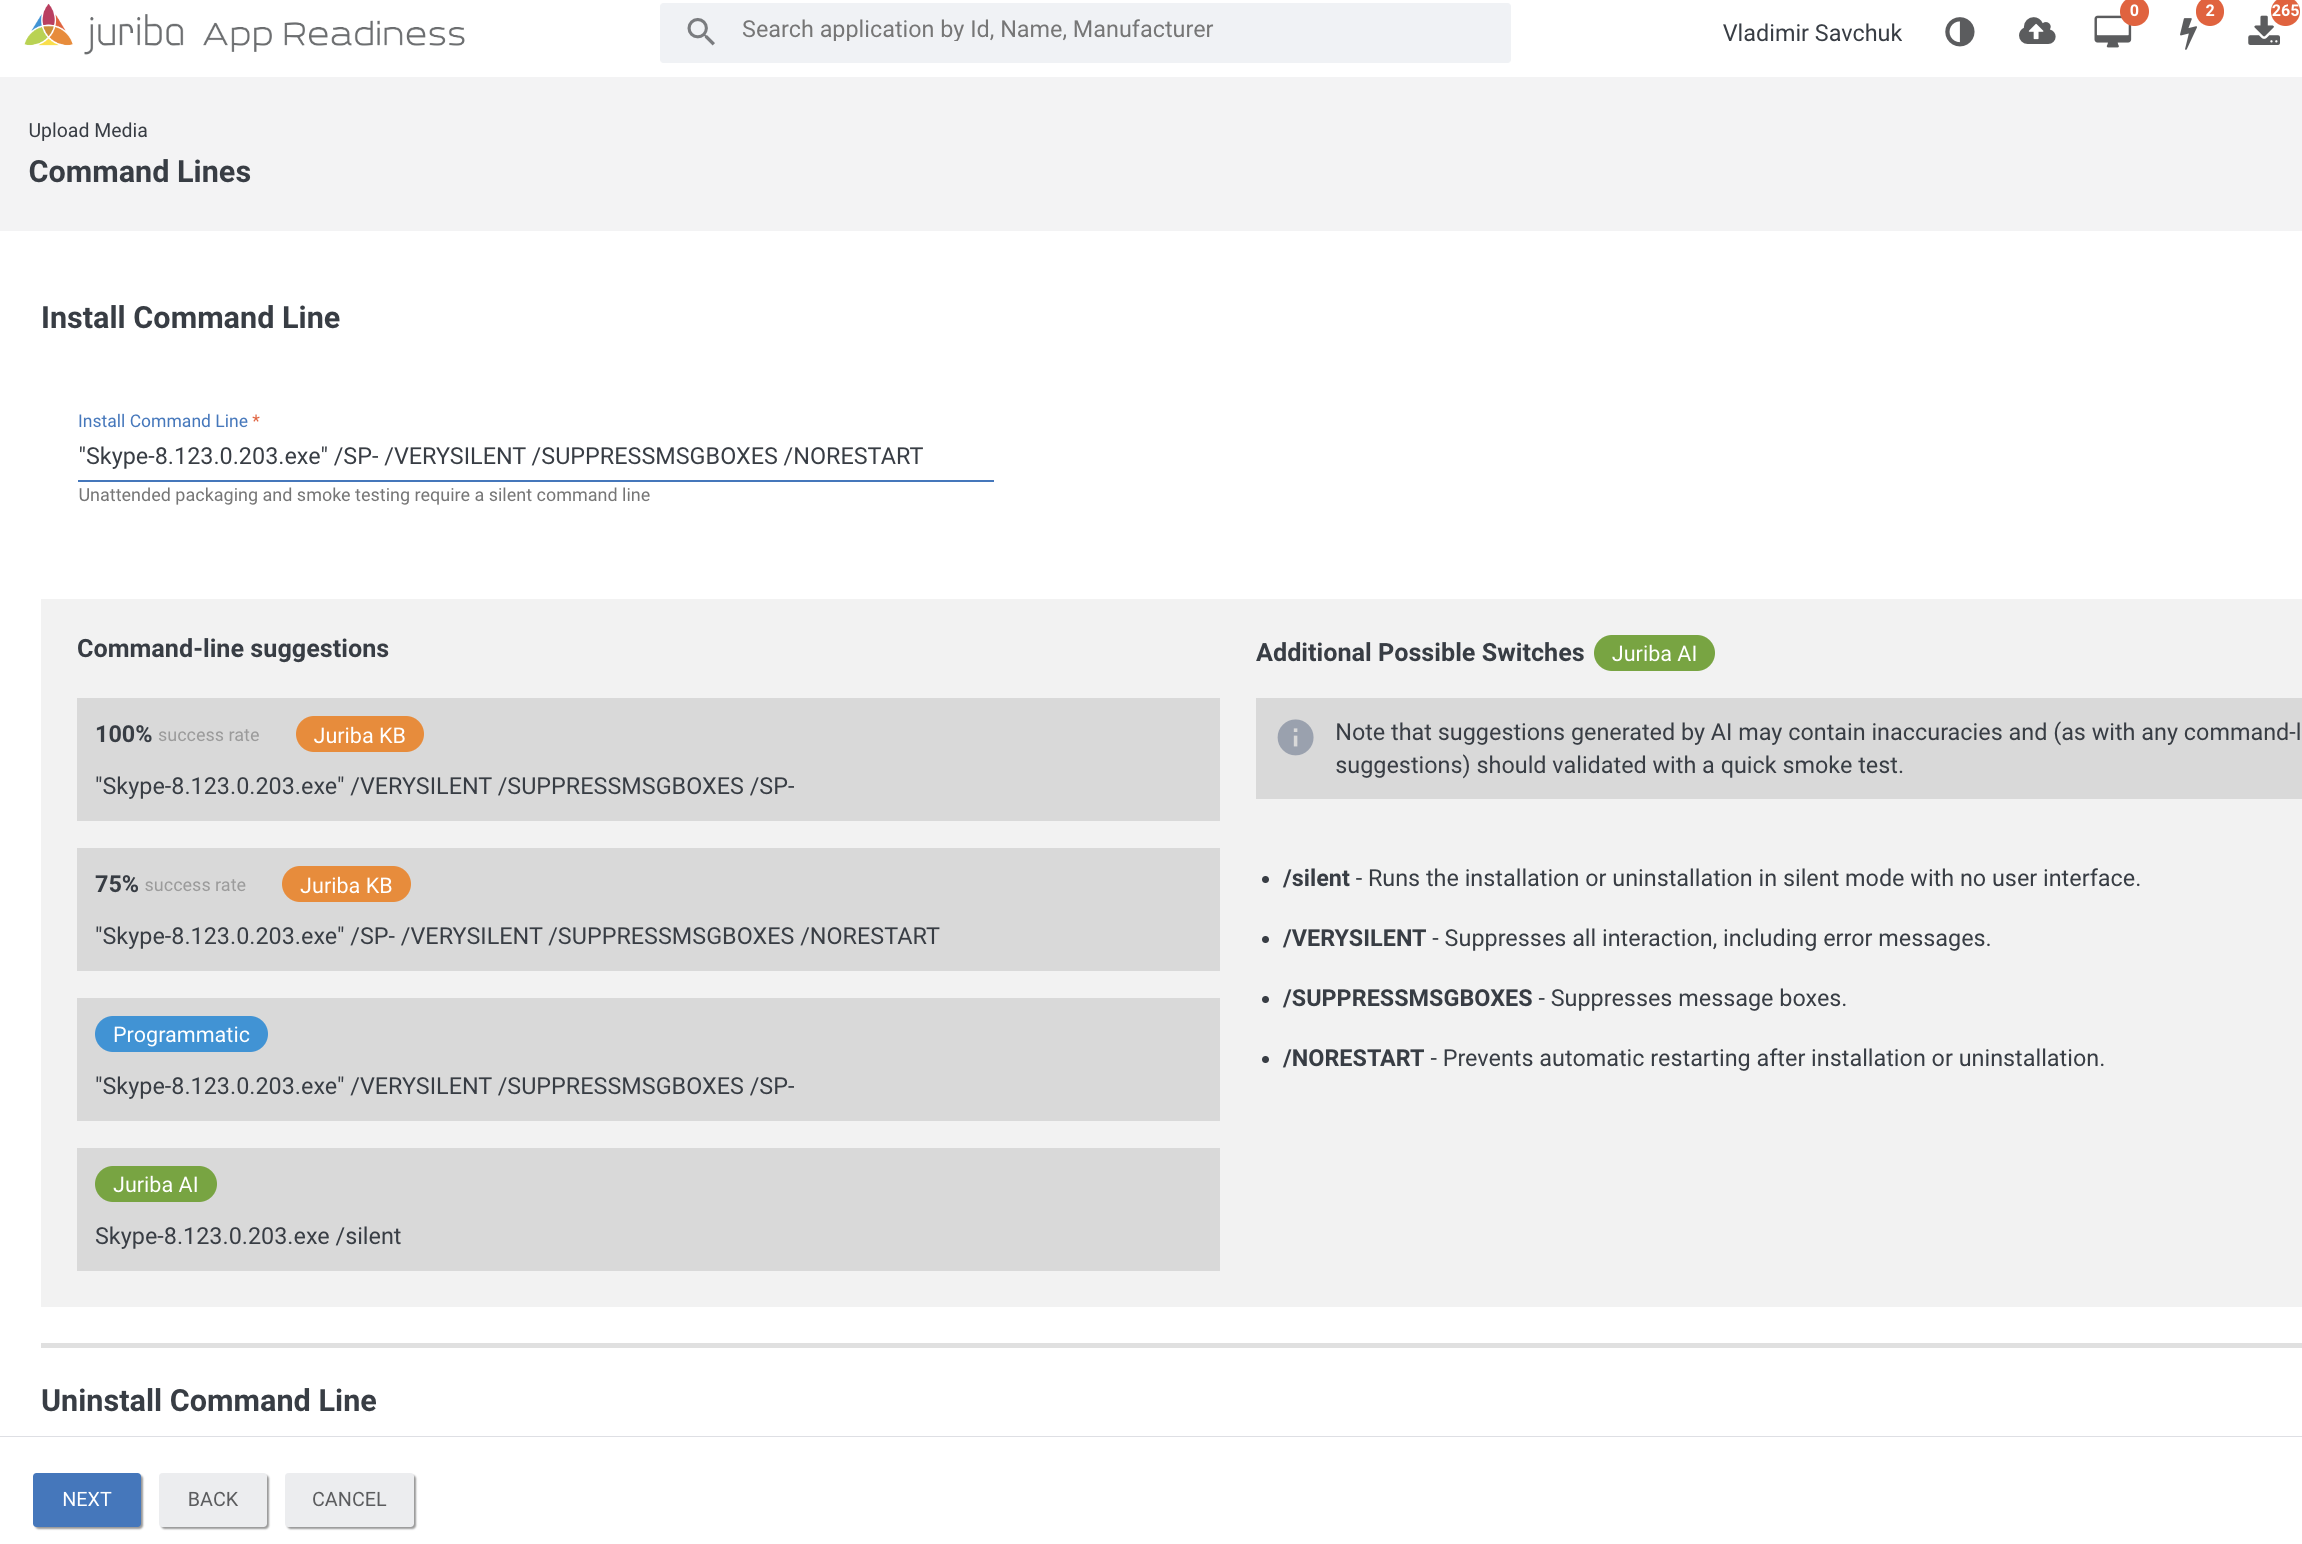Click the Install Command Line input field
This screenshot has width=2302, height=1544.
point(536,456)
